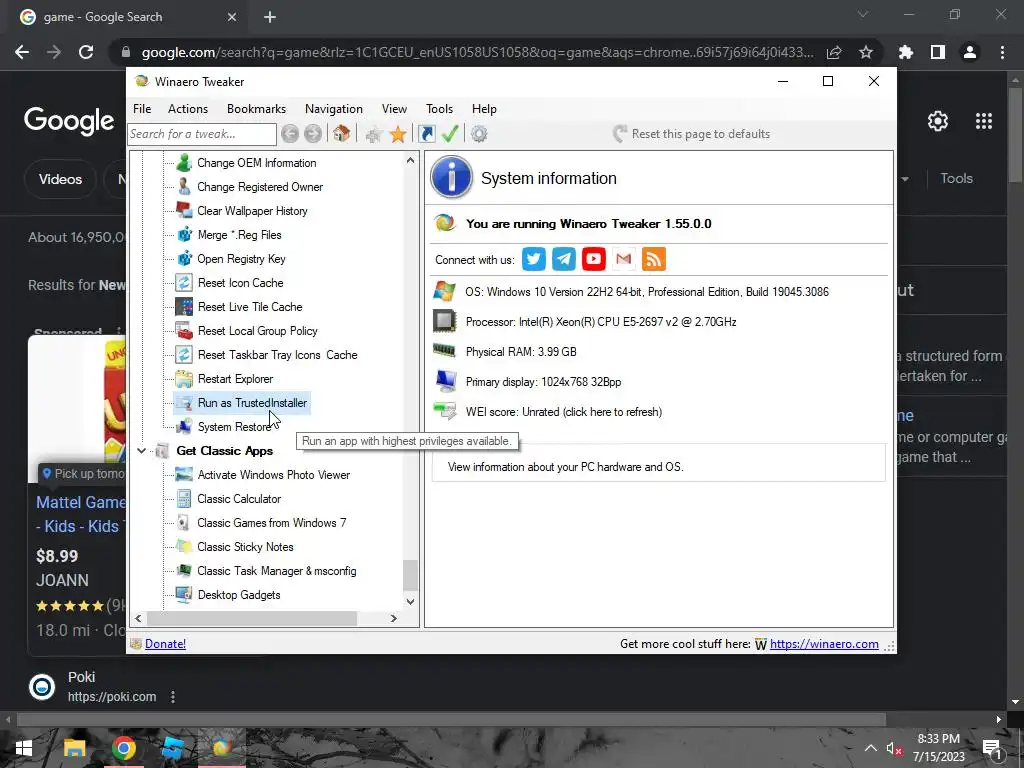The height and width of the screenshot is (768, 1024).
Task: Open File Explorer from the taskbar
Action: click(x=74, y=748)
